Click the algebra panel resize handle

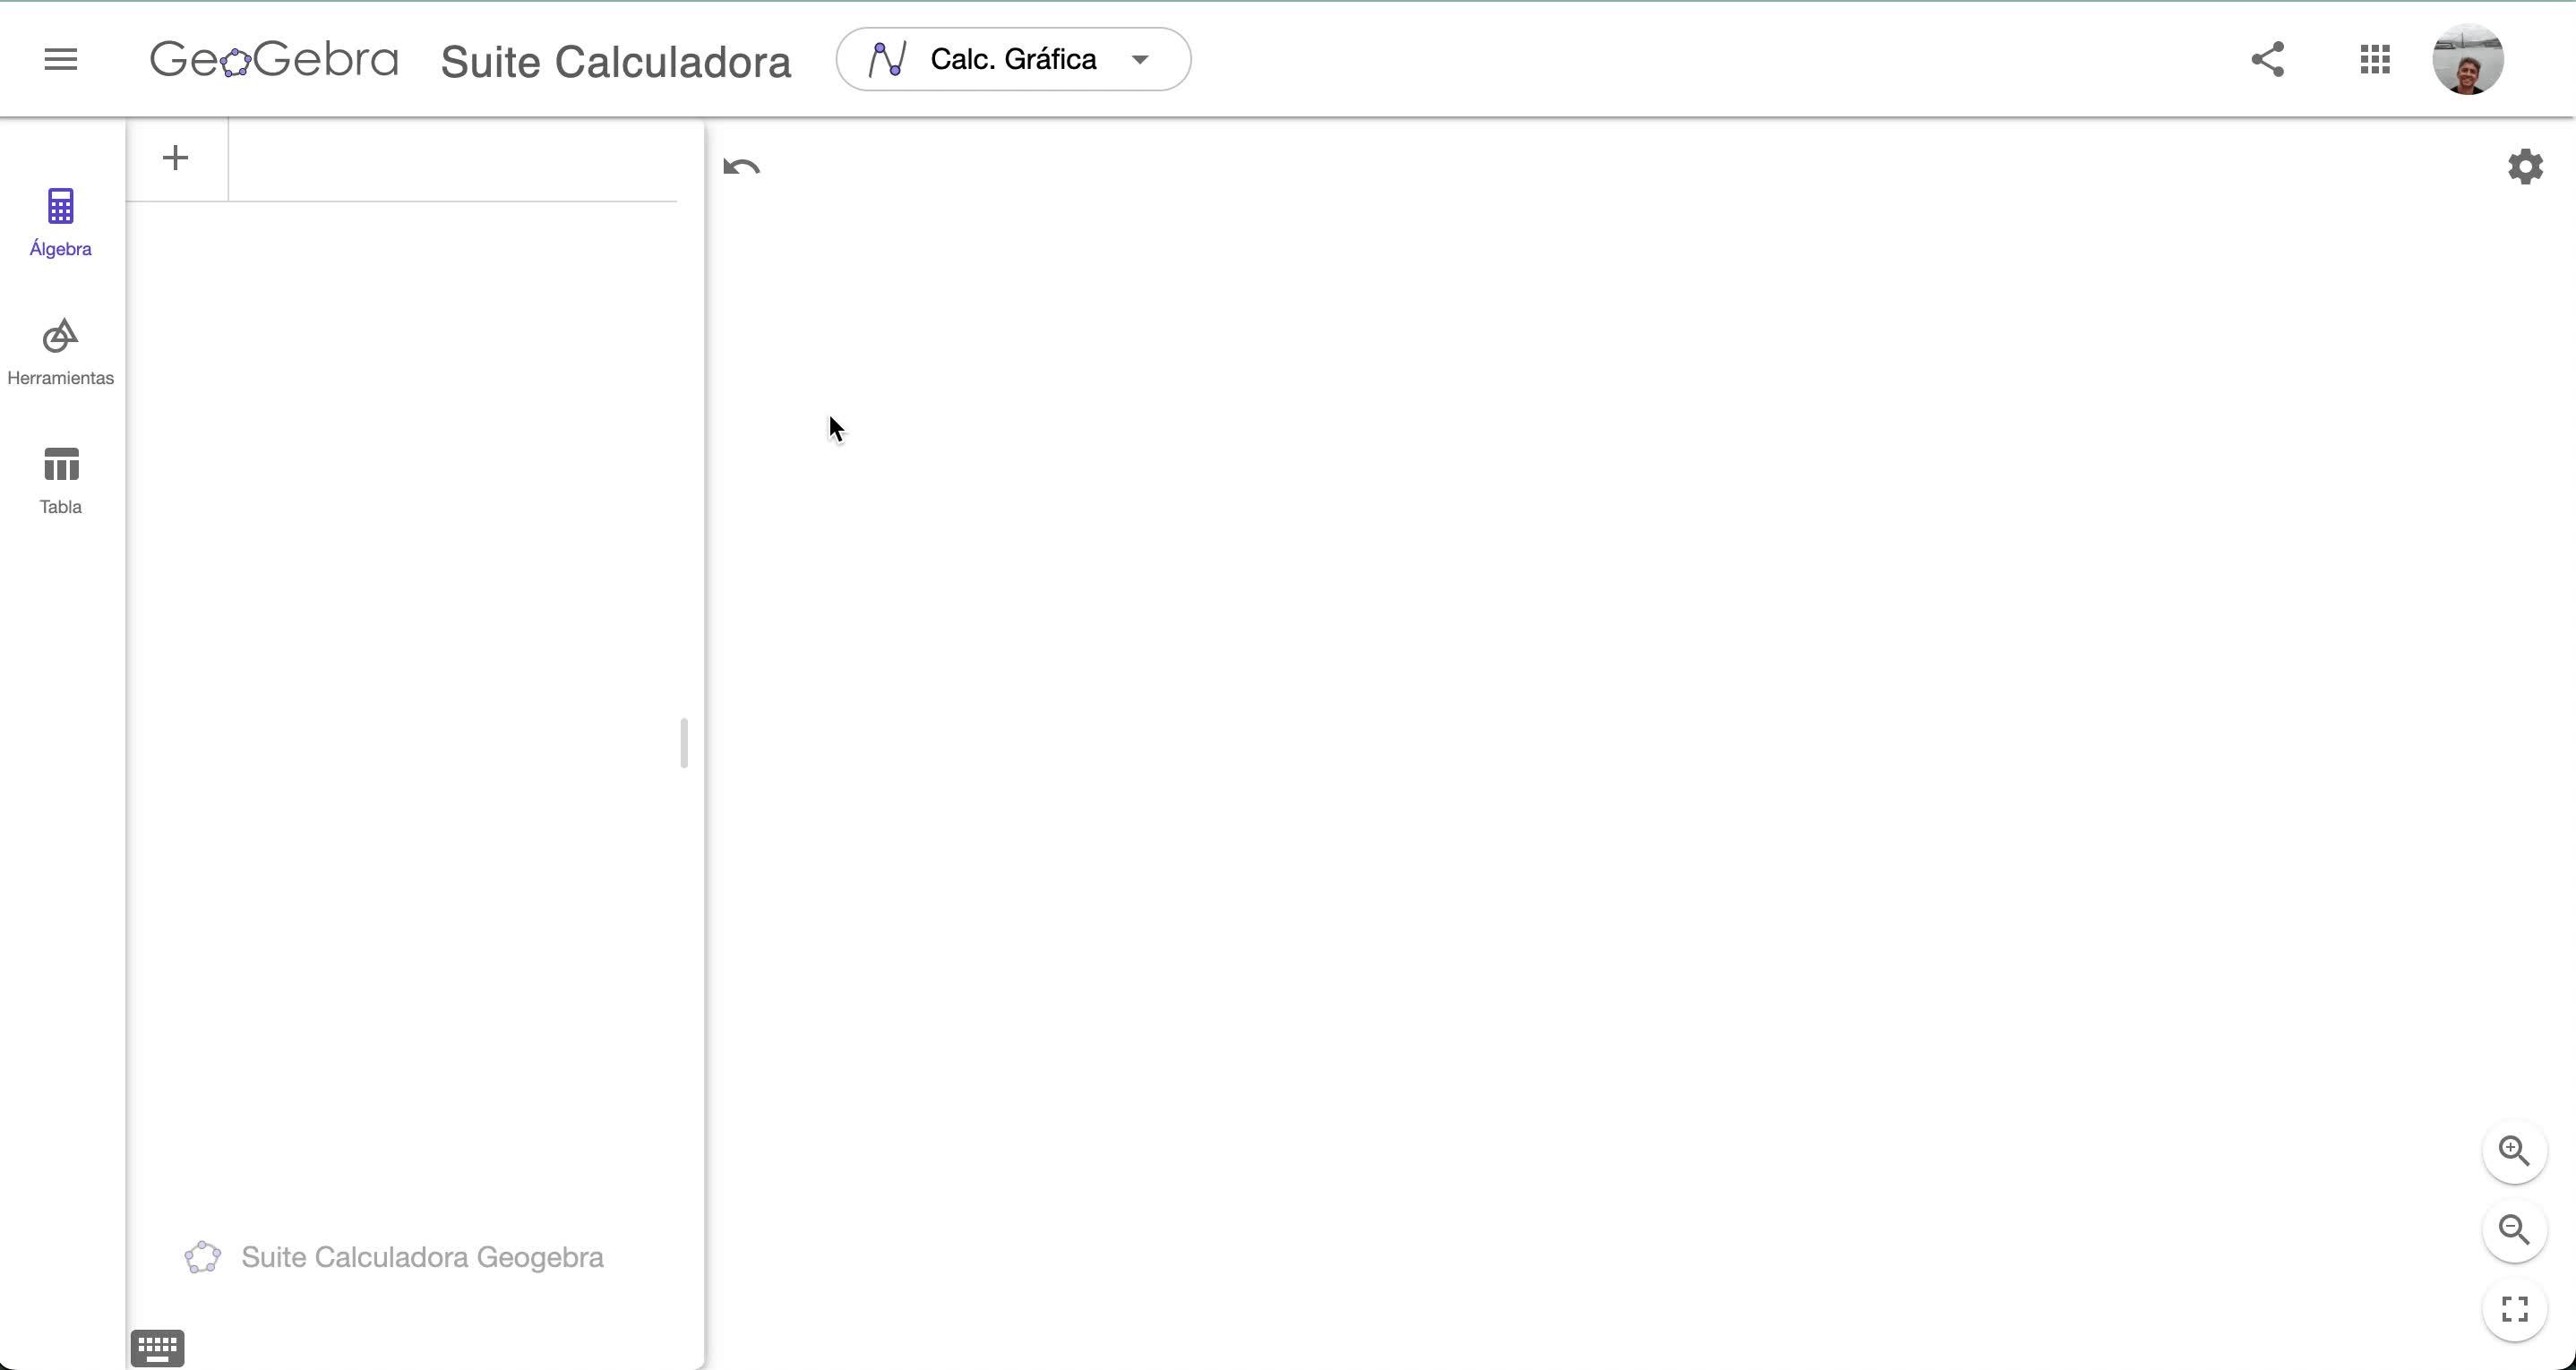tap(684, 743)
